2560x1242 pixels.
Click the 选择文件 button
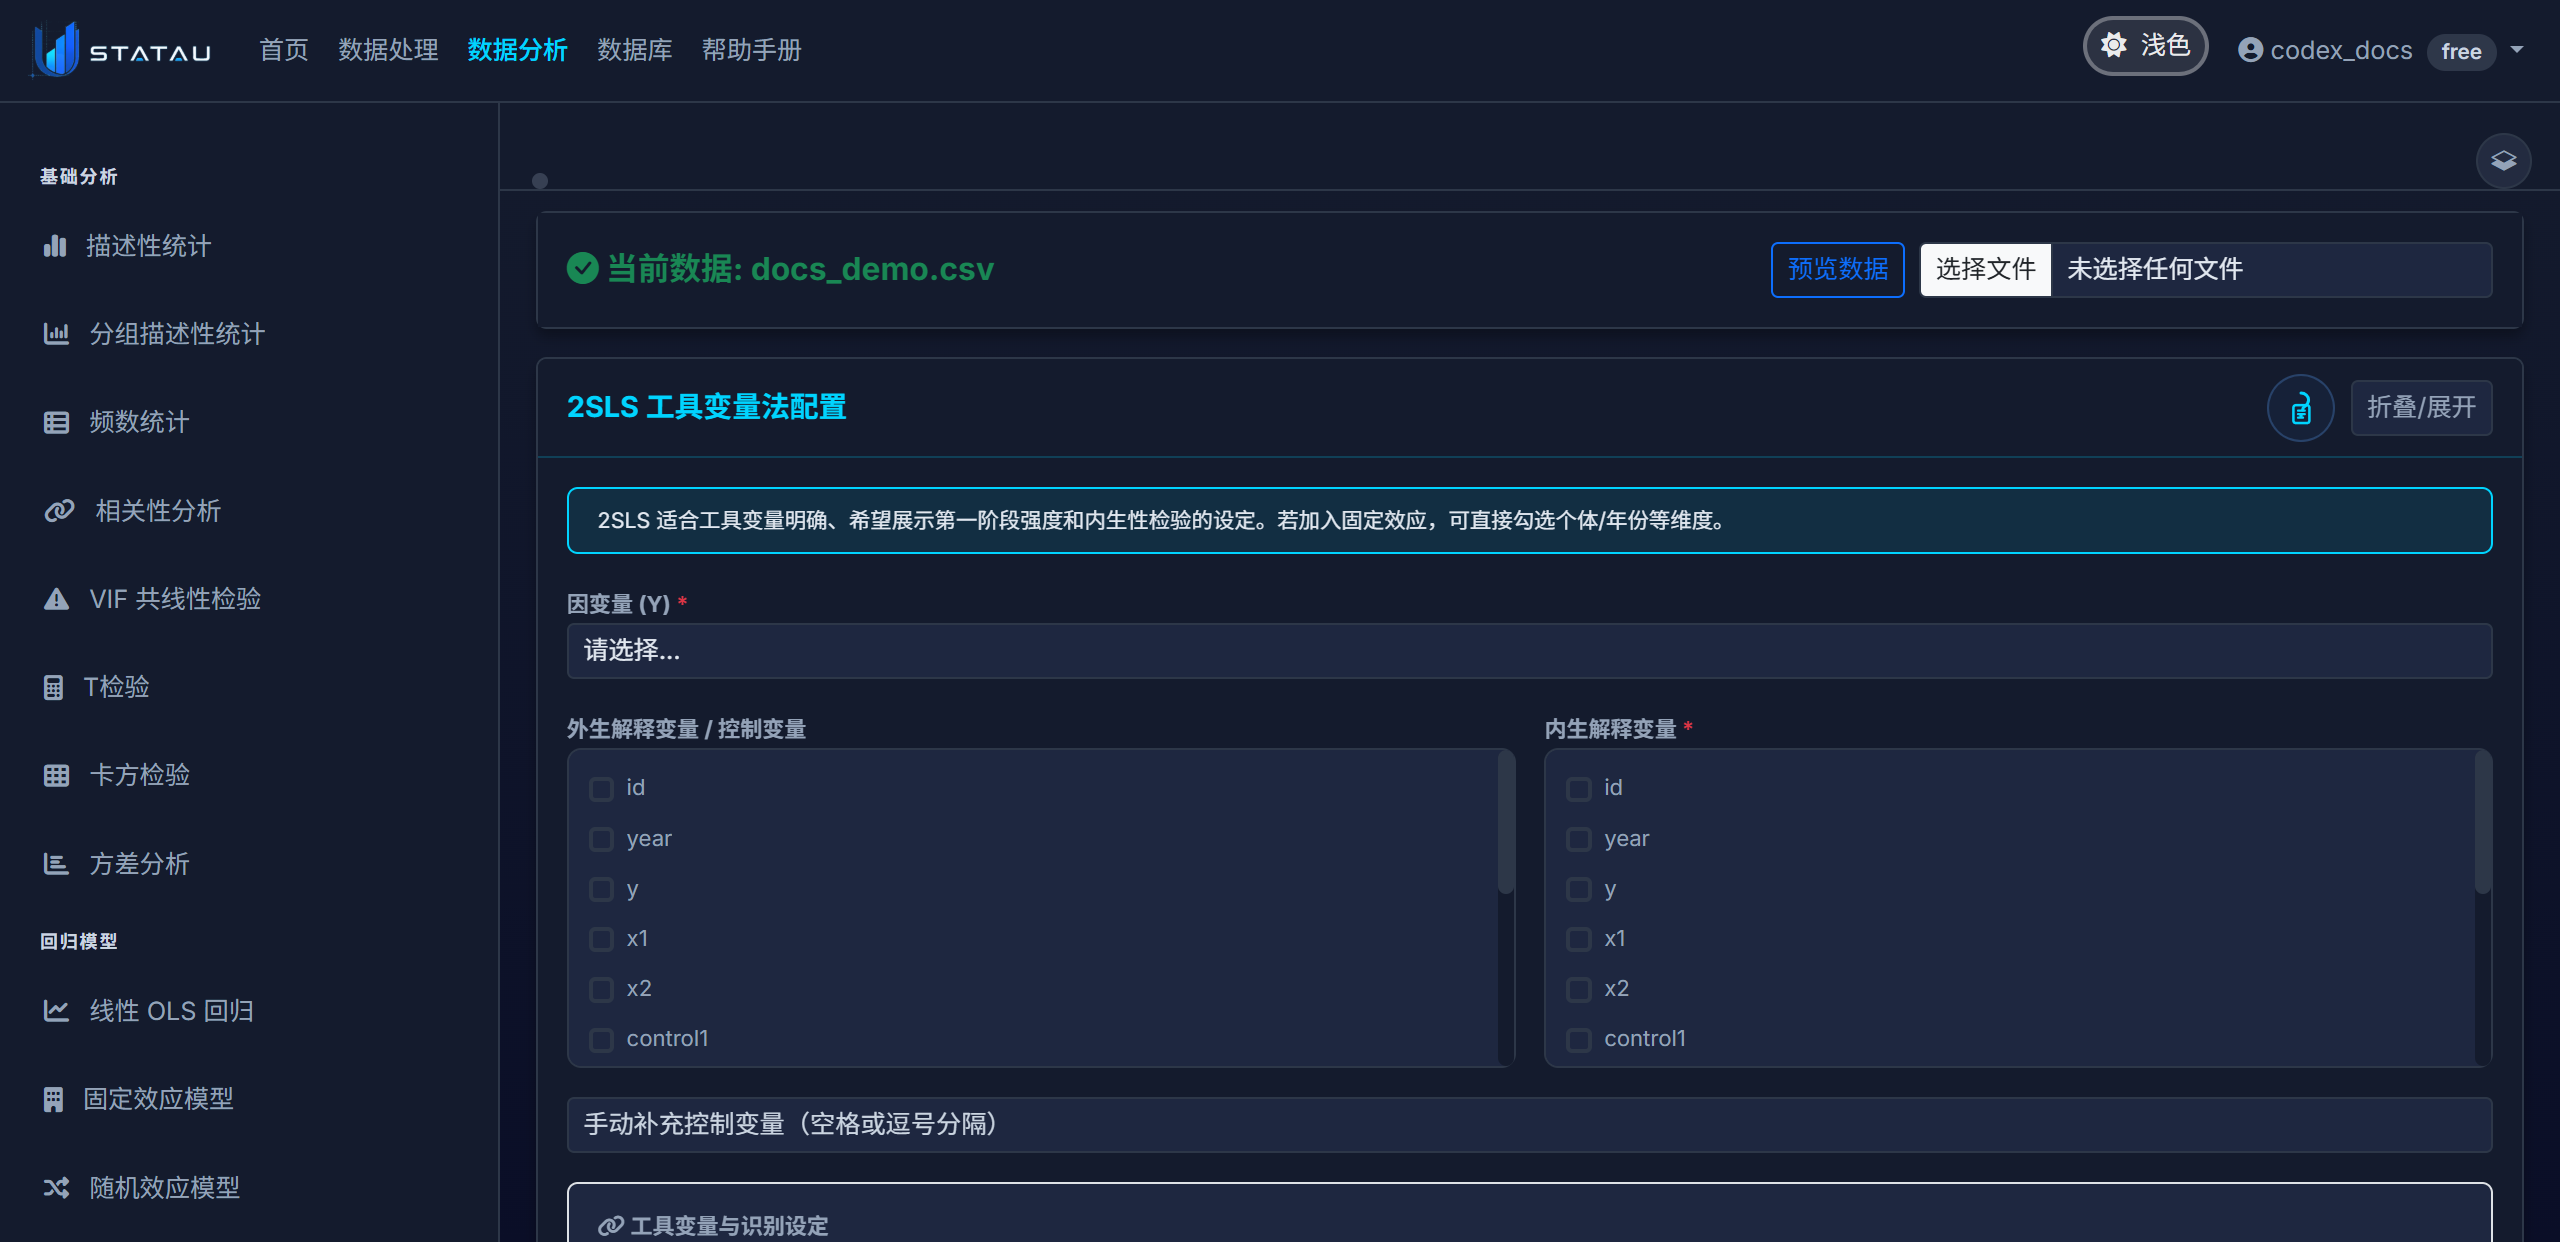pyautogui.click(x=1985, y=269)
